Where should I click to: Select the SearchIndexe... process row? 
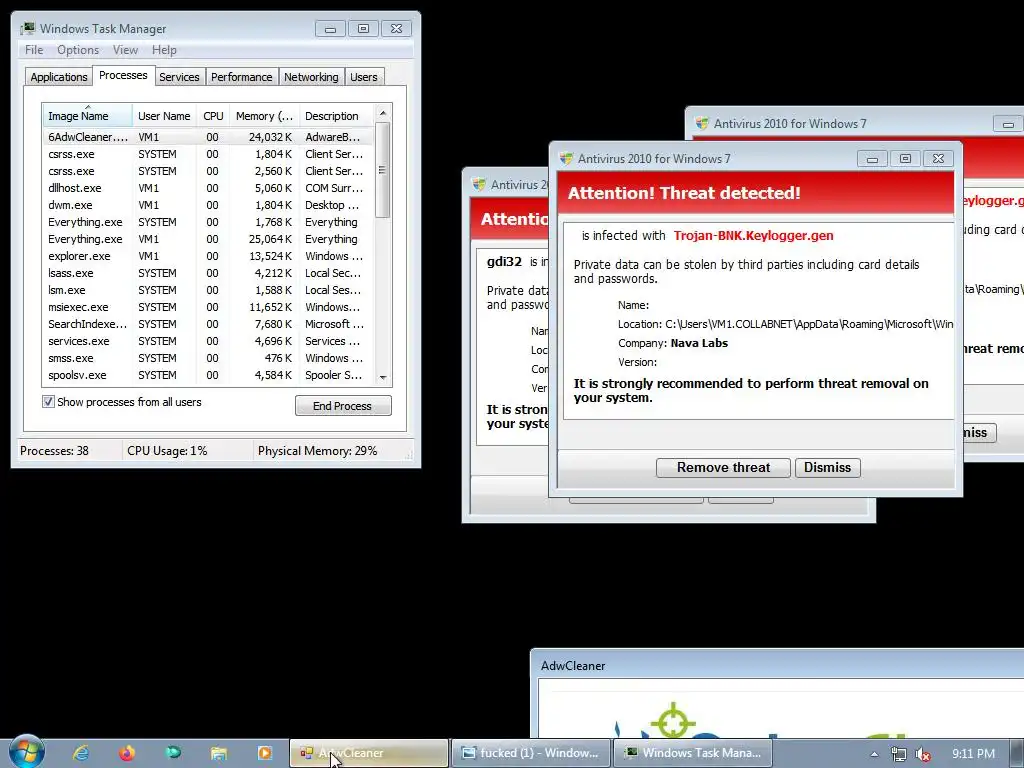pyautogui.click(x=208, y=324)
